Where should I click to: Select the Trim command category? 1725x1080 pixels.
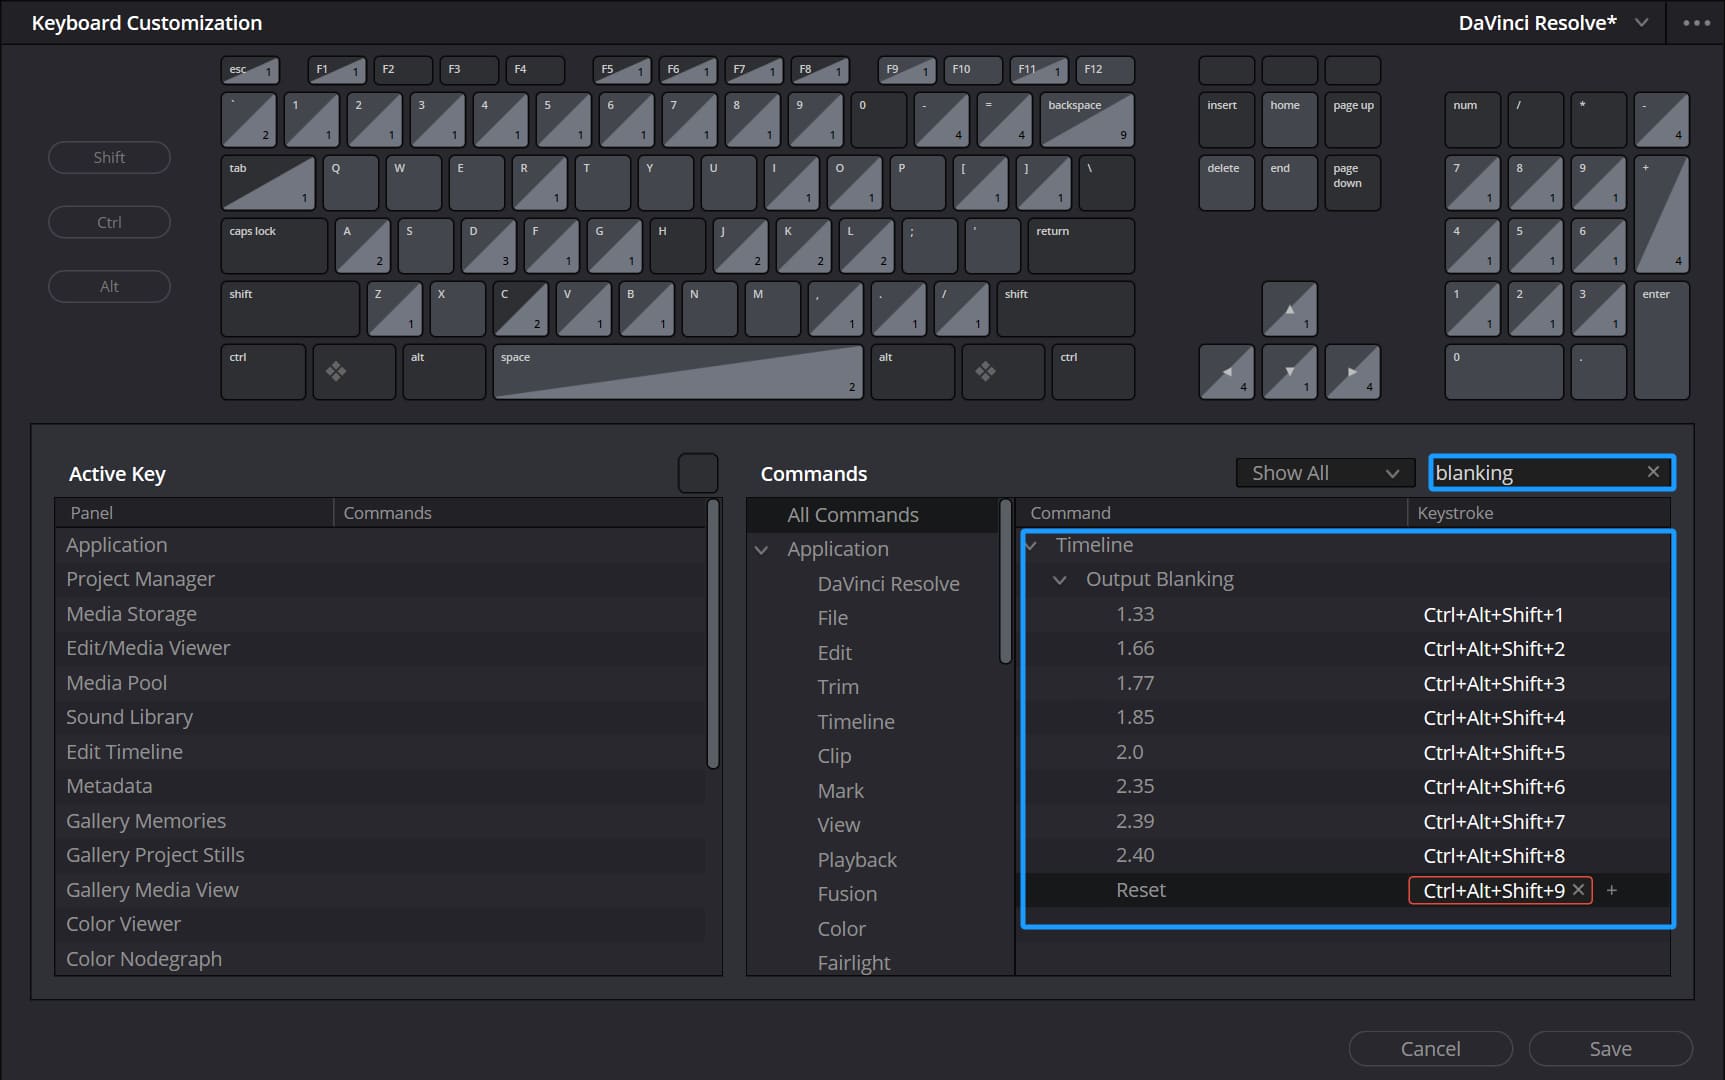coord(838,687)
